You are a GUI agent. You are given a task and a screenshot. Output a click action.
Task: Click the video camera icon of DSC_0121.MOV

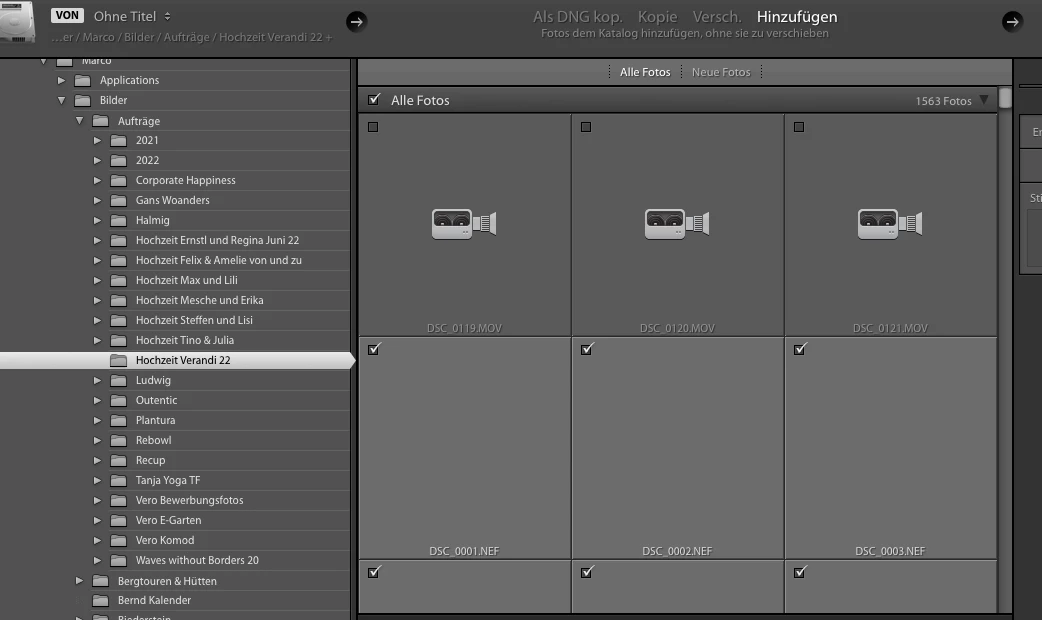[890, 223]
